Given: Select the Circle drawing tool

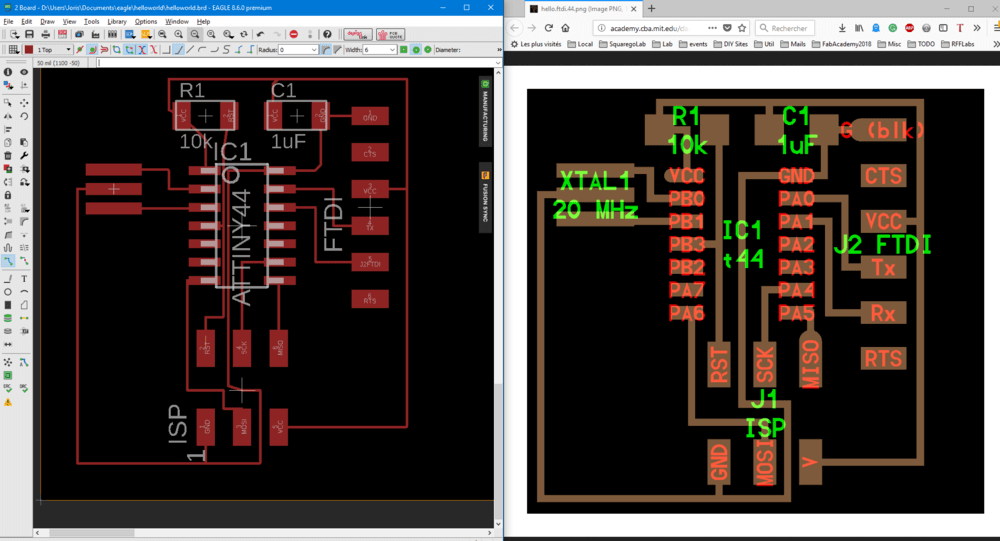Looking at the screenshot, I should point(8,292).
